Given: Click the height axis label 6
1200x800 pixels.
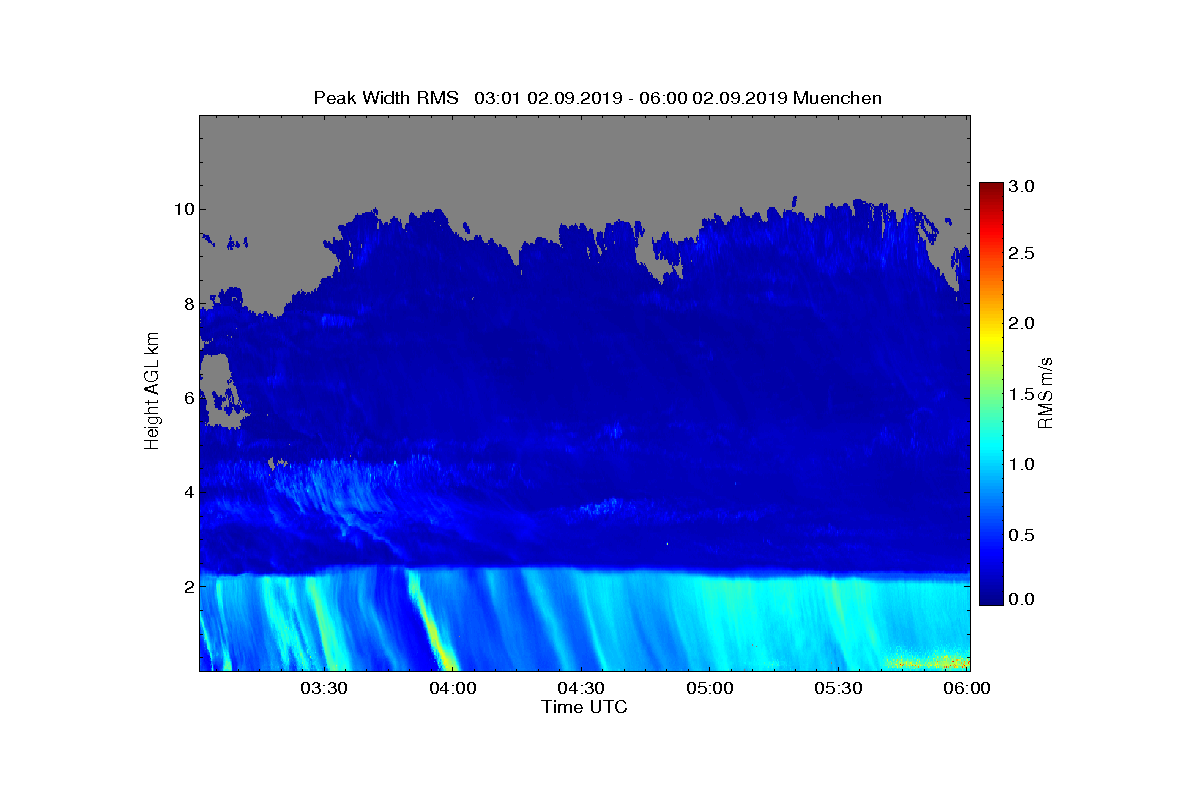Looking at the screenshot, I should (x=187, y=398).
